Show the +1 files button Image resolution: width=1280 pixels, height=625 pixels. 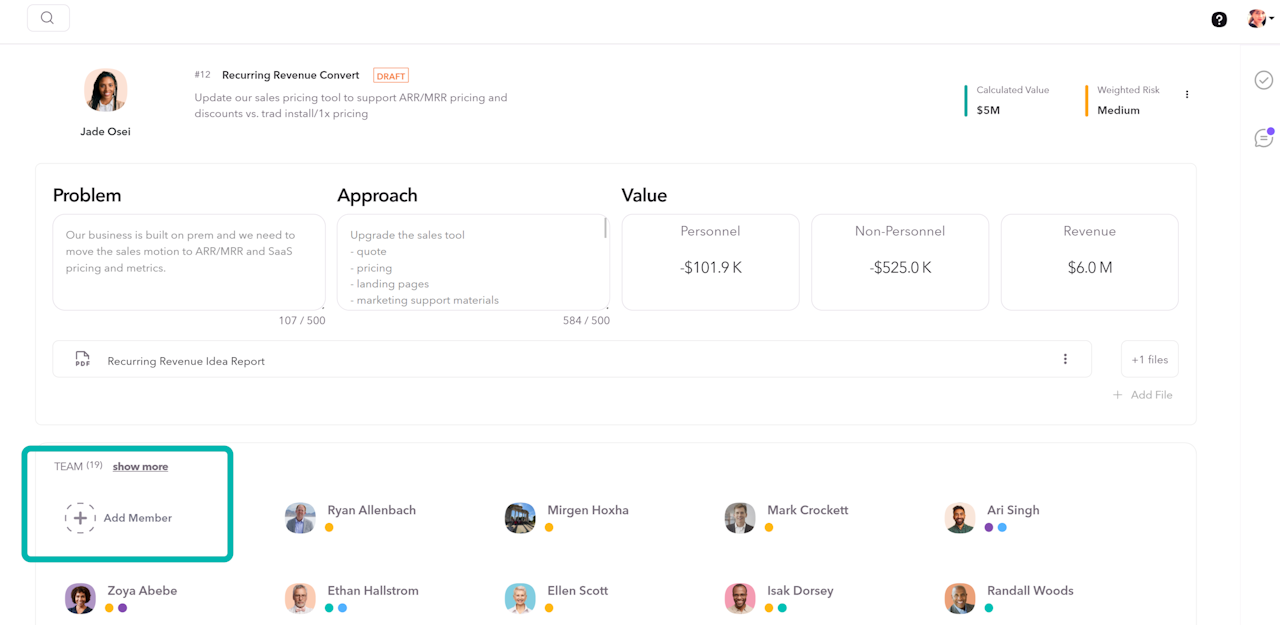[1149, 360]
